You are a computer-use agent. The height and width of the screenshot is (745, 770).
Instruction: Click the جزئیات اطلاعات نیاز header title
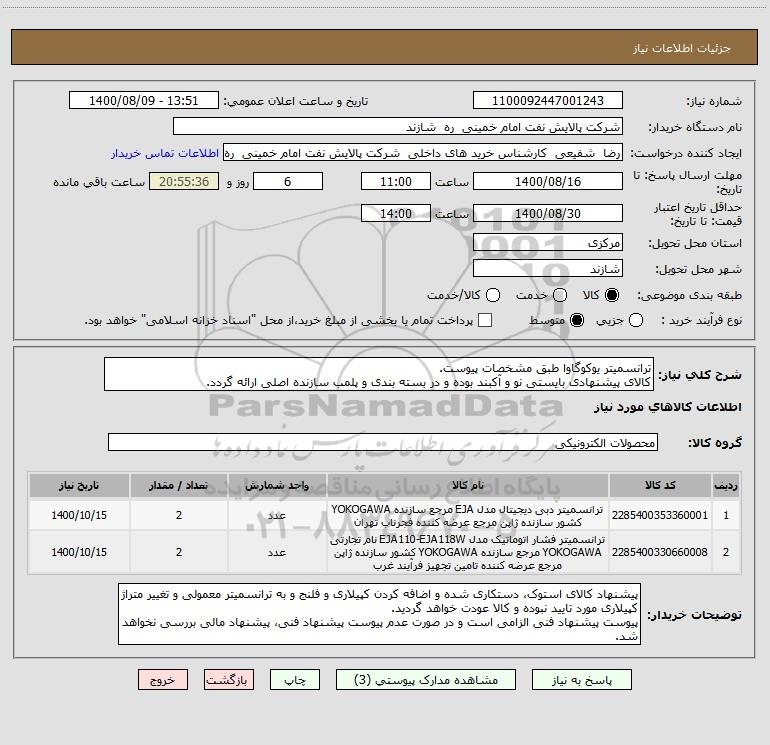[681, 48]
